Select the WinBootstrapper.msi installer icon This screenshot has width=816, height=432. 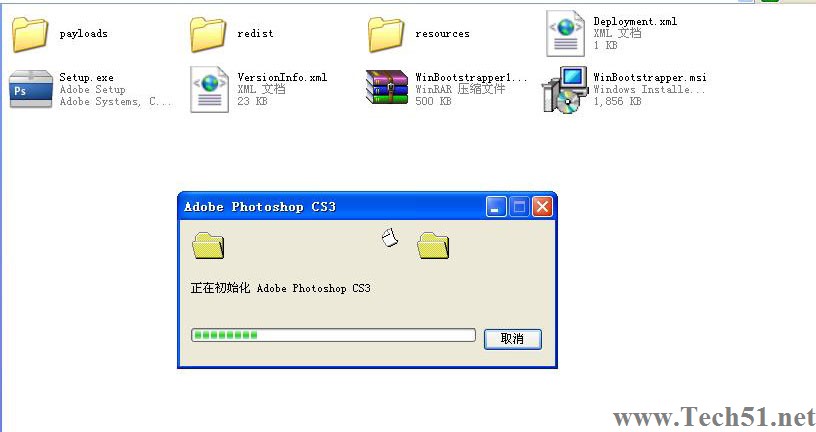pos(564,89)
